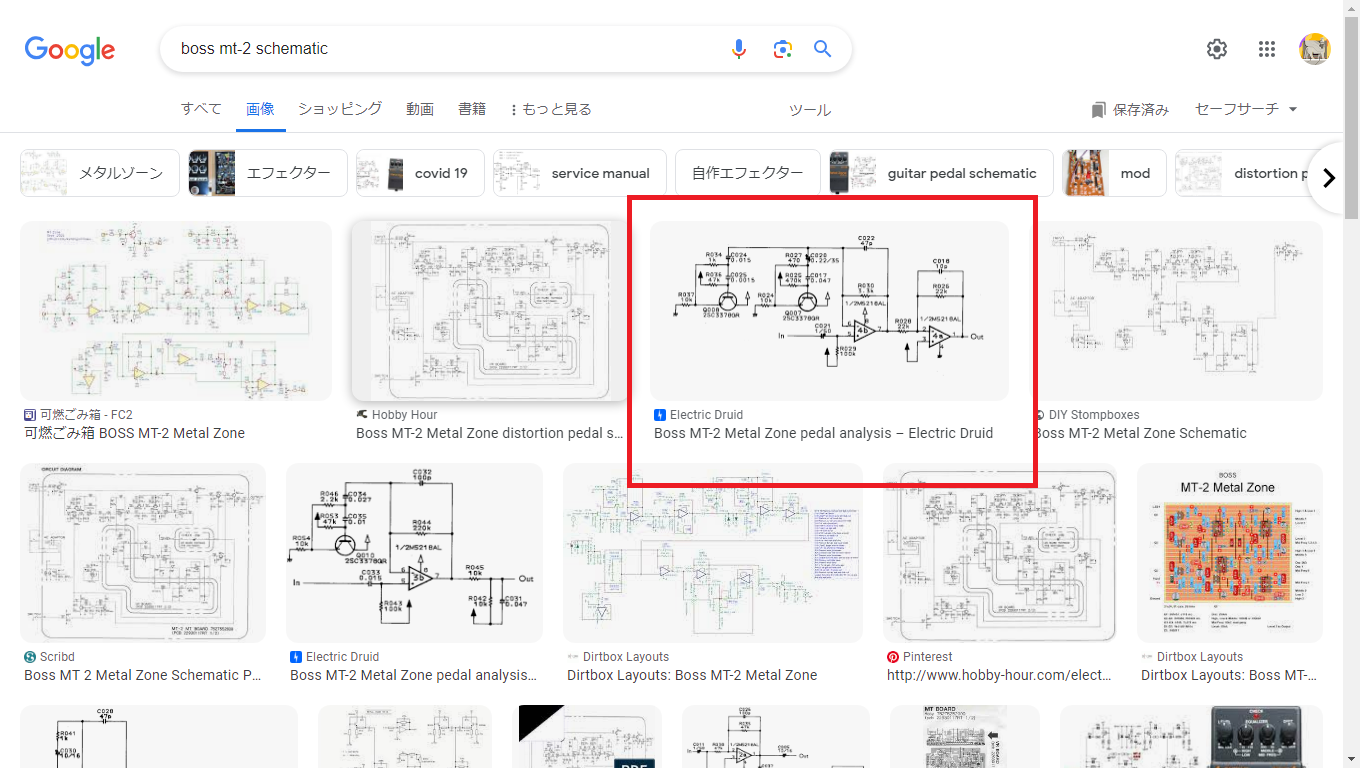Image resolution: width=1360 pixels, height=768 pixels.
Task: Open the ショッピング tab
Action: pyautogui.click(x=340, y=109)
